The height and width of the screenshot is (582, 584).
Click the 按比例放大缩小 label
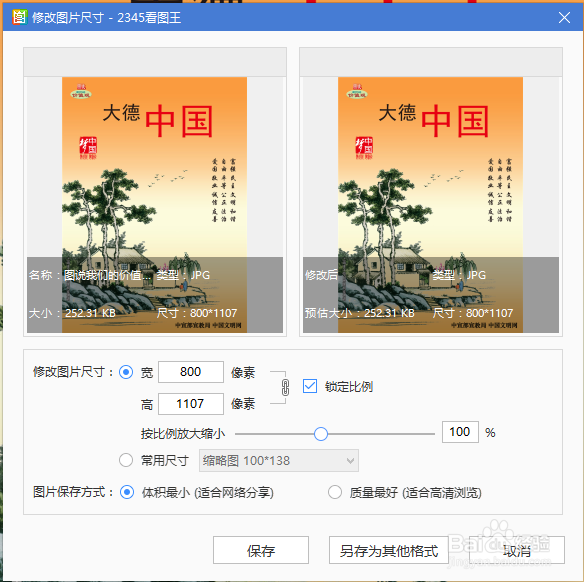click(183, 434)
